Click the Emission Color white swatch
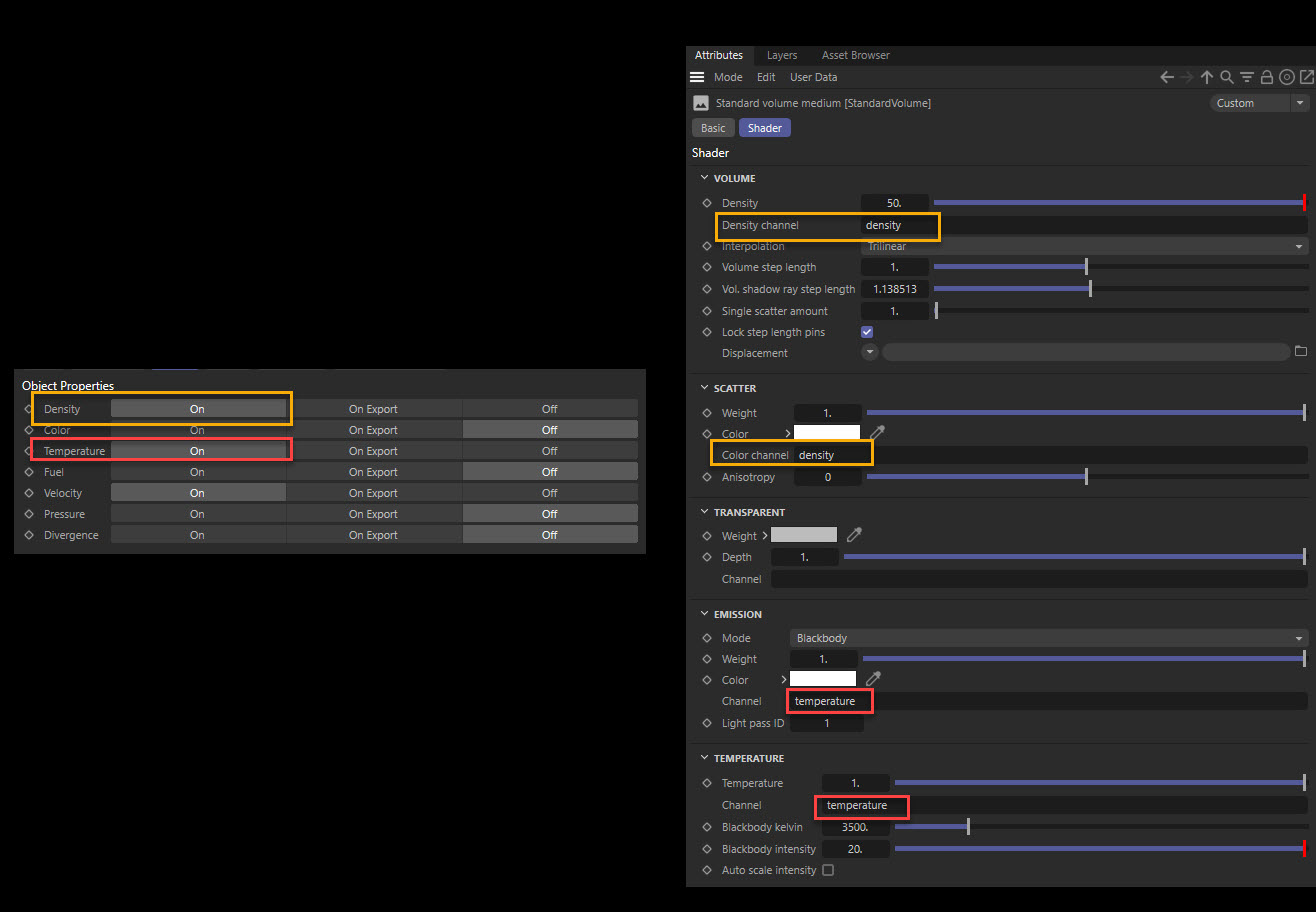 [x=823, y=679]
